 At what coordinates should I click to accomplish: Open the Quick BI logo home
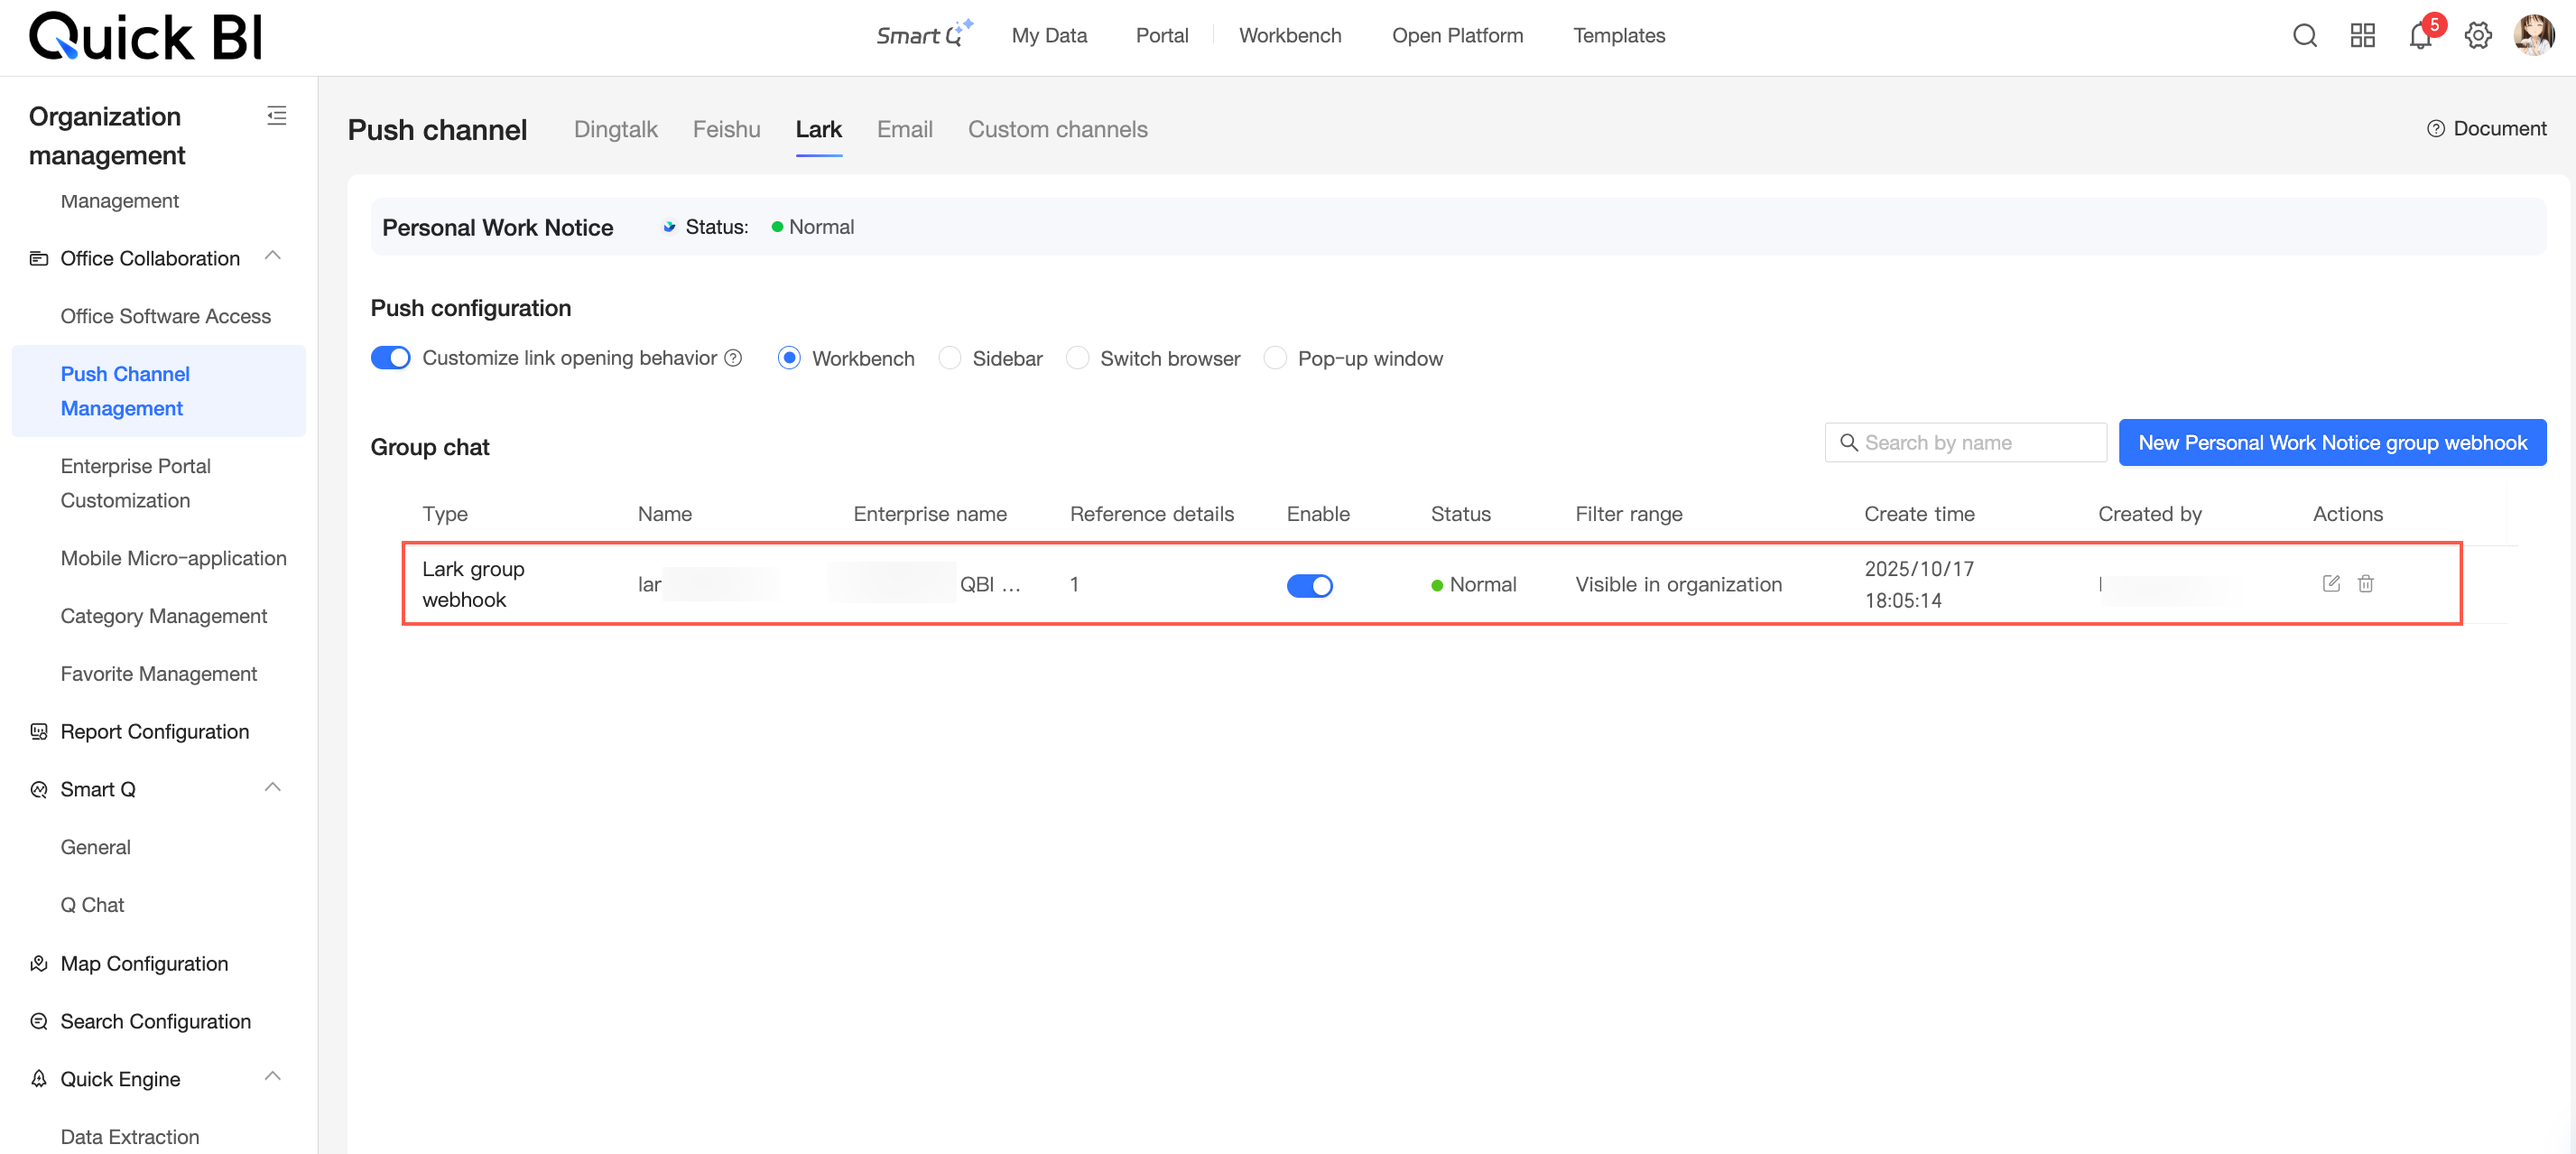[x=146, y=37]
